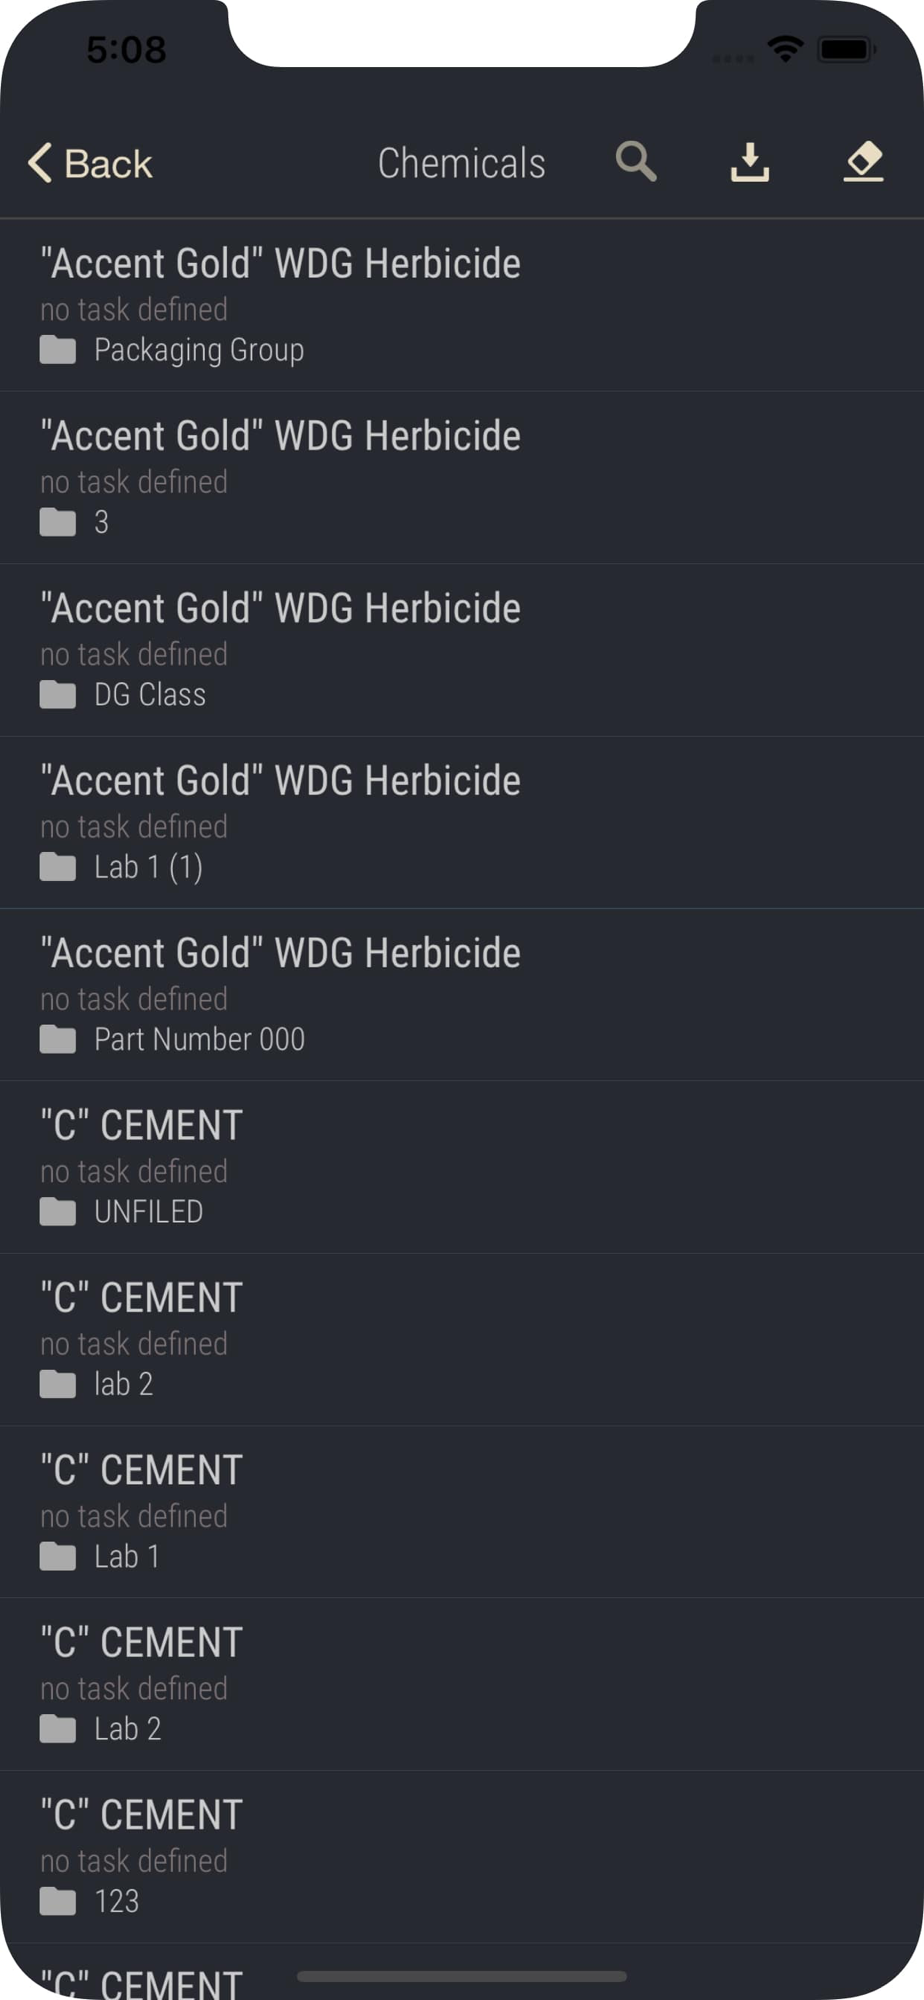Tap folder icon beside Part Number 000
The width and height of the screenshot is (924, 2000).
click(58, 1040)
